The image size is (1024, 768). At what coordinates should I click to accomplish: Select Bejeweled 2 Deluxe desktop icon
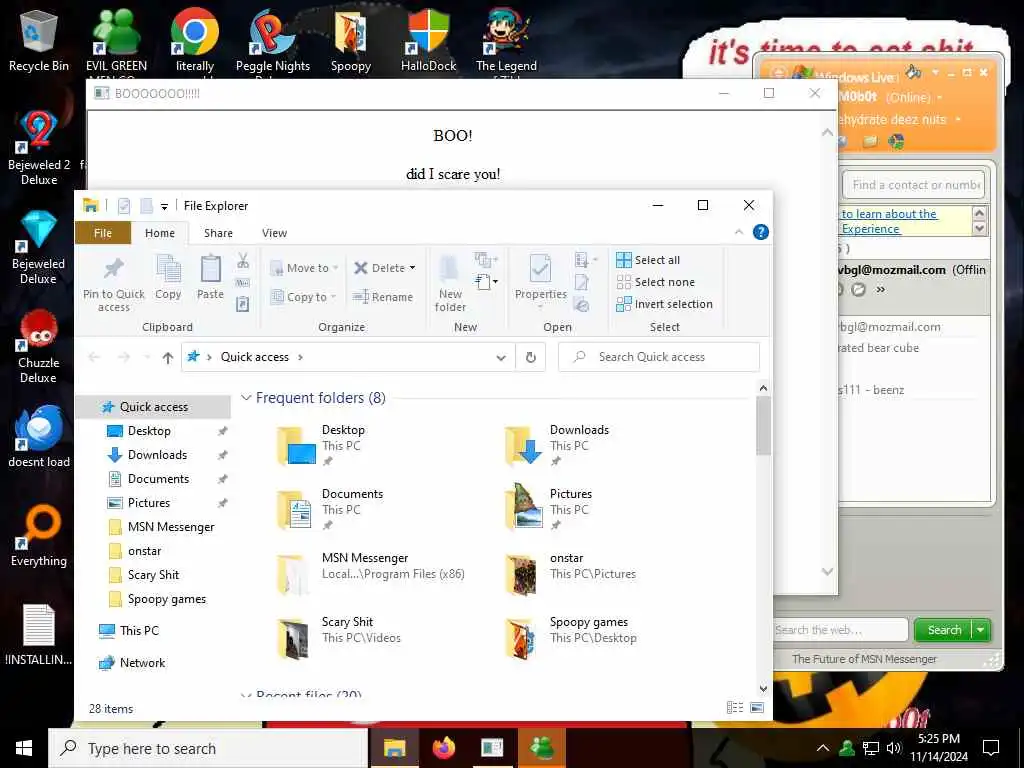39,148
